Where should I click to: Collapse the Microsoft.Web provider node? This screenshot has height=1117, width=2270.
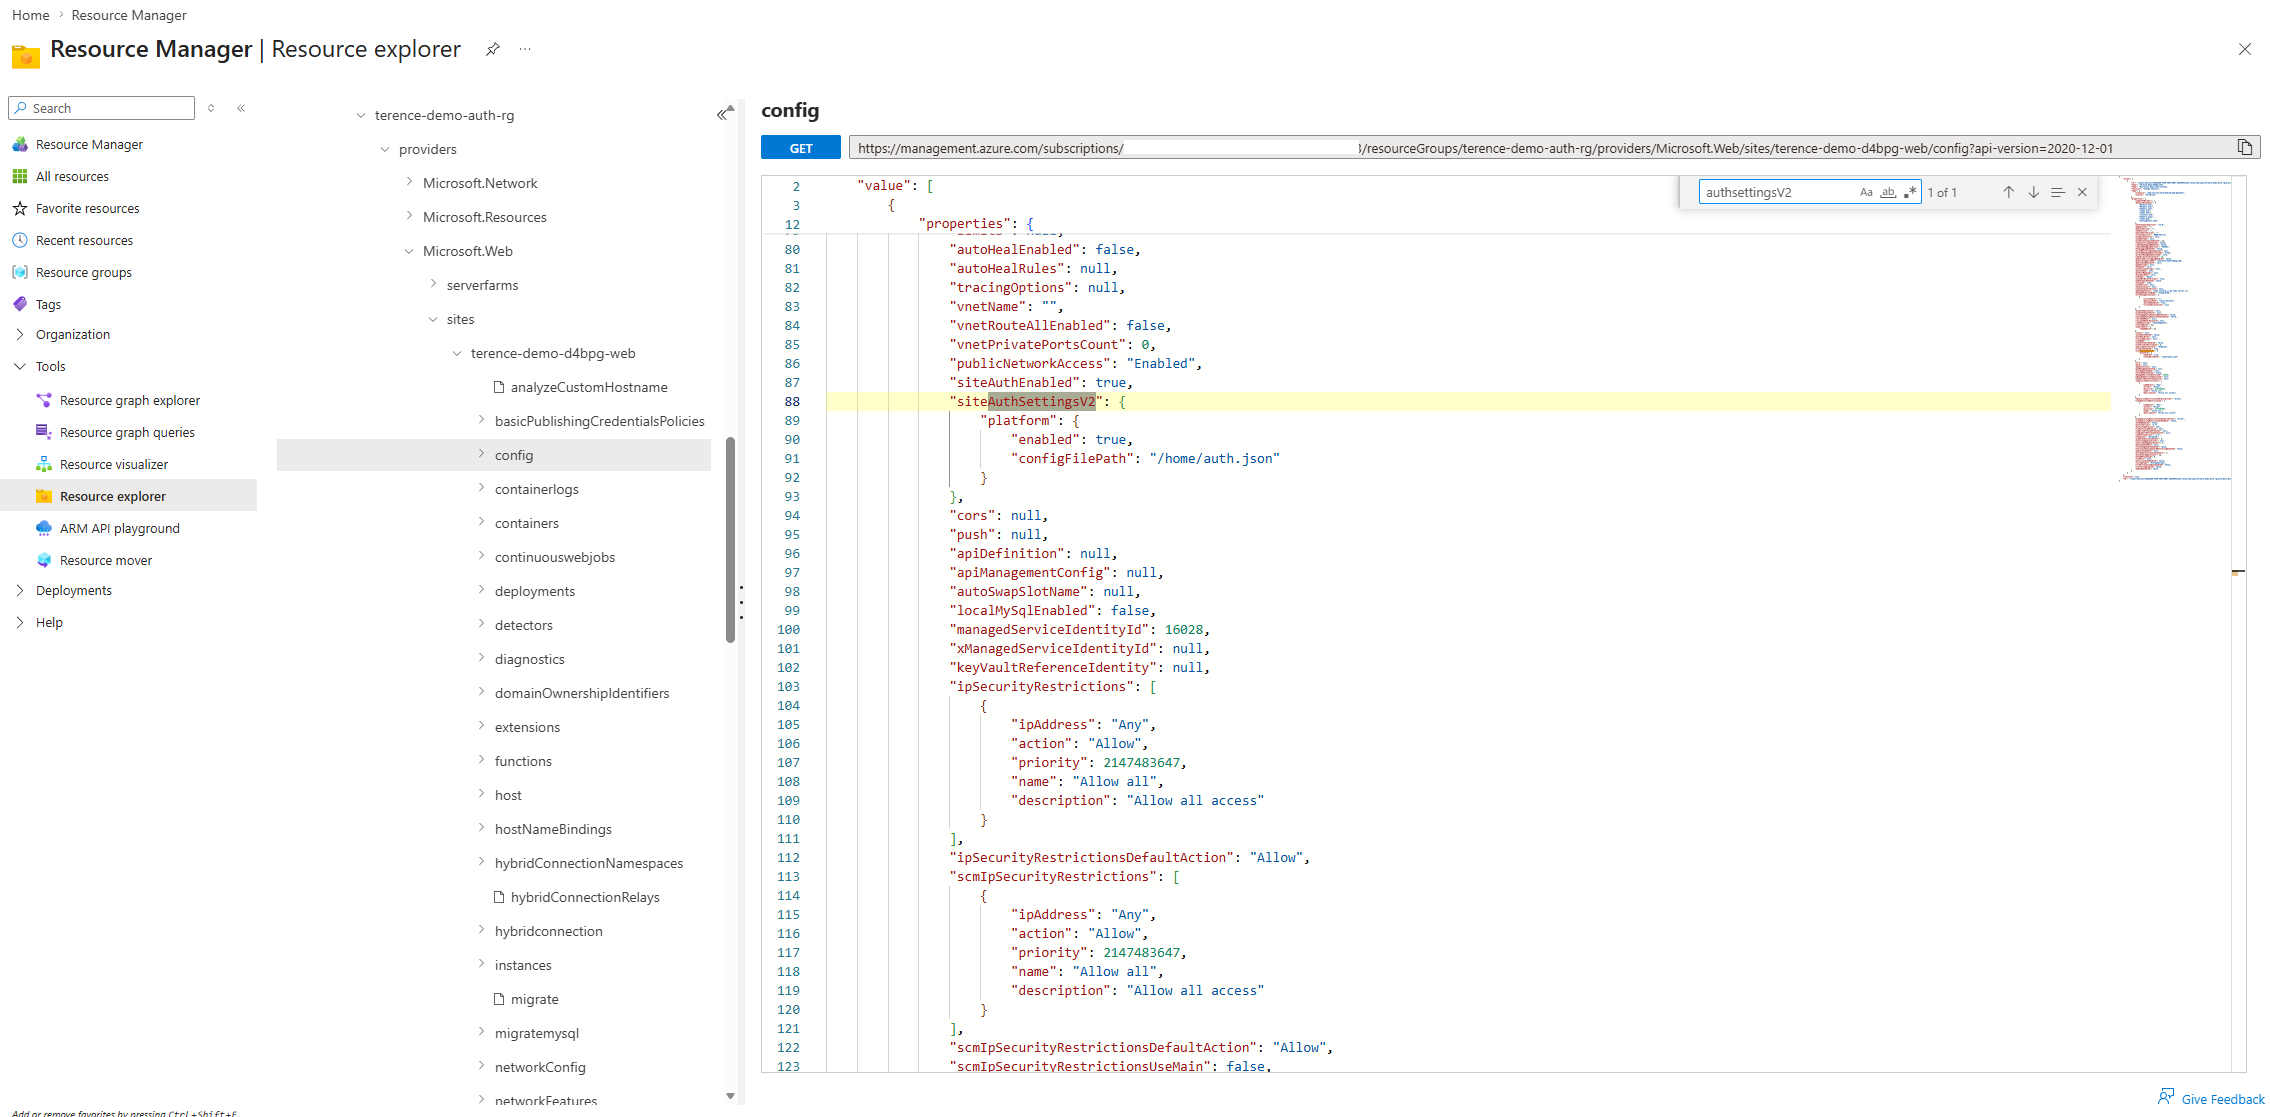409,251
